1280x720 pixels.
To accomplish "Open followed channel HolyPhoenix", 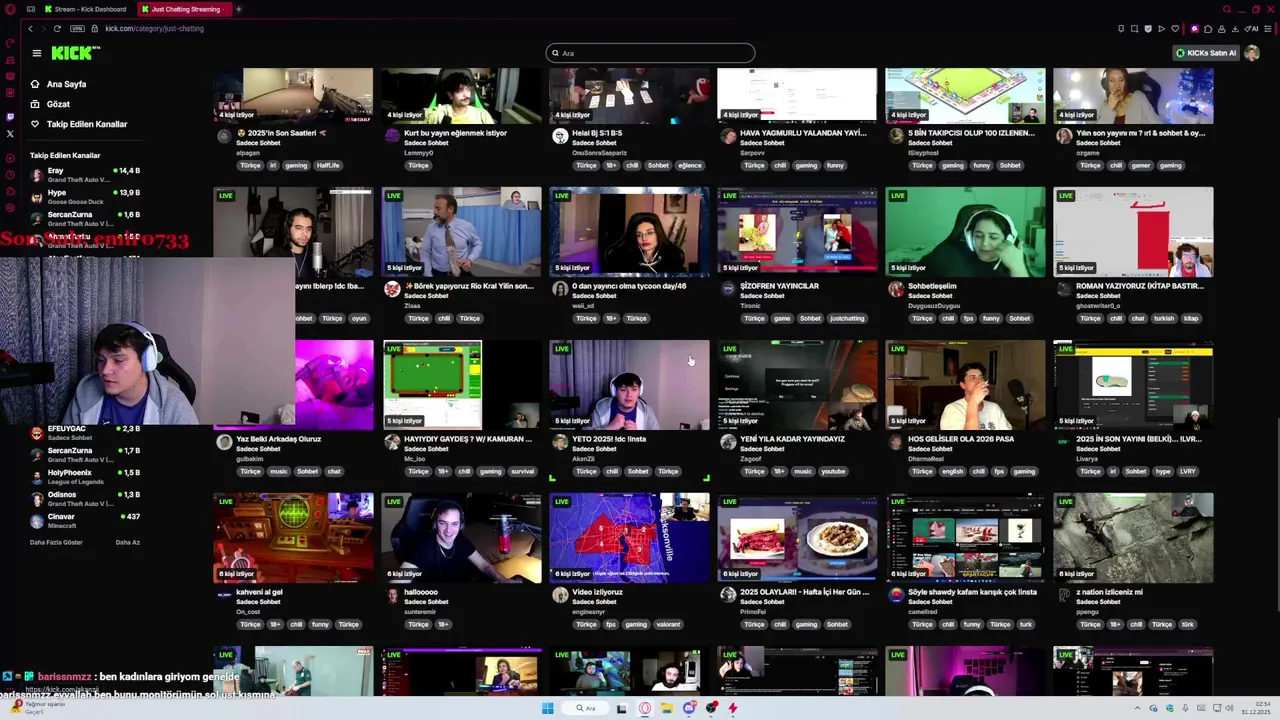I will coord(85,476).
